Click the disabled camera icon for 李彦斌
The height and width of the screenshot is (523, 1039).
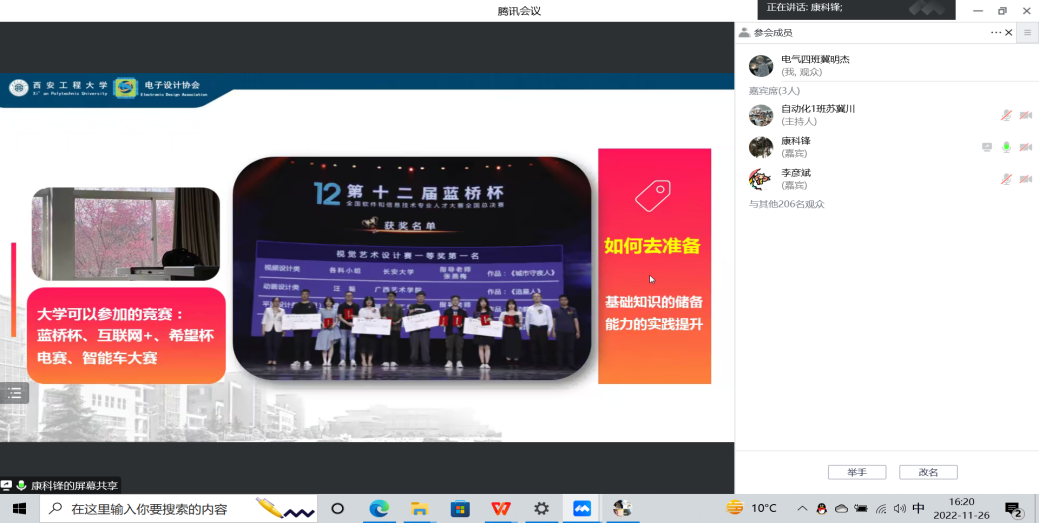point(1025,179)
